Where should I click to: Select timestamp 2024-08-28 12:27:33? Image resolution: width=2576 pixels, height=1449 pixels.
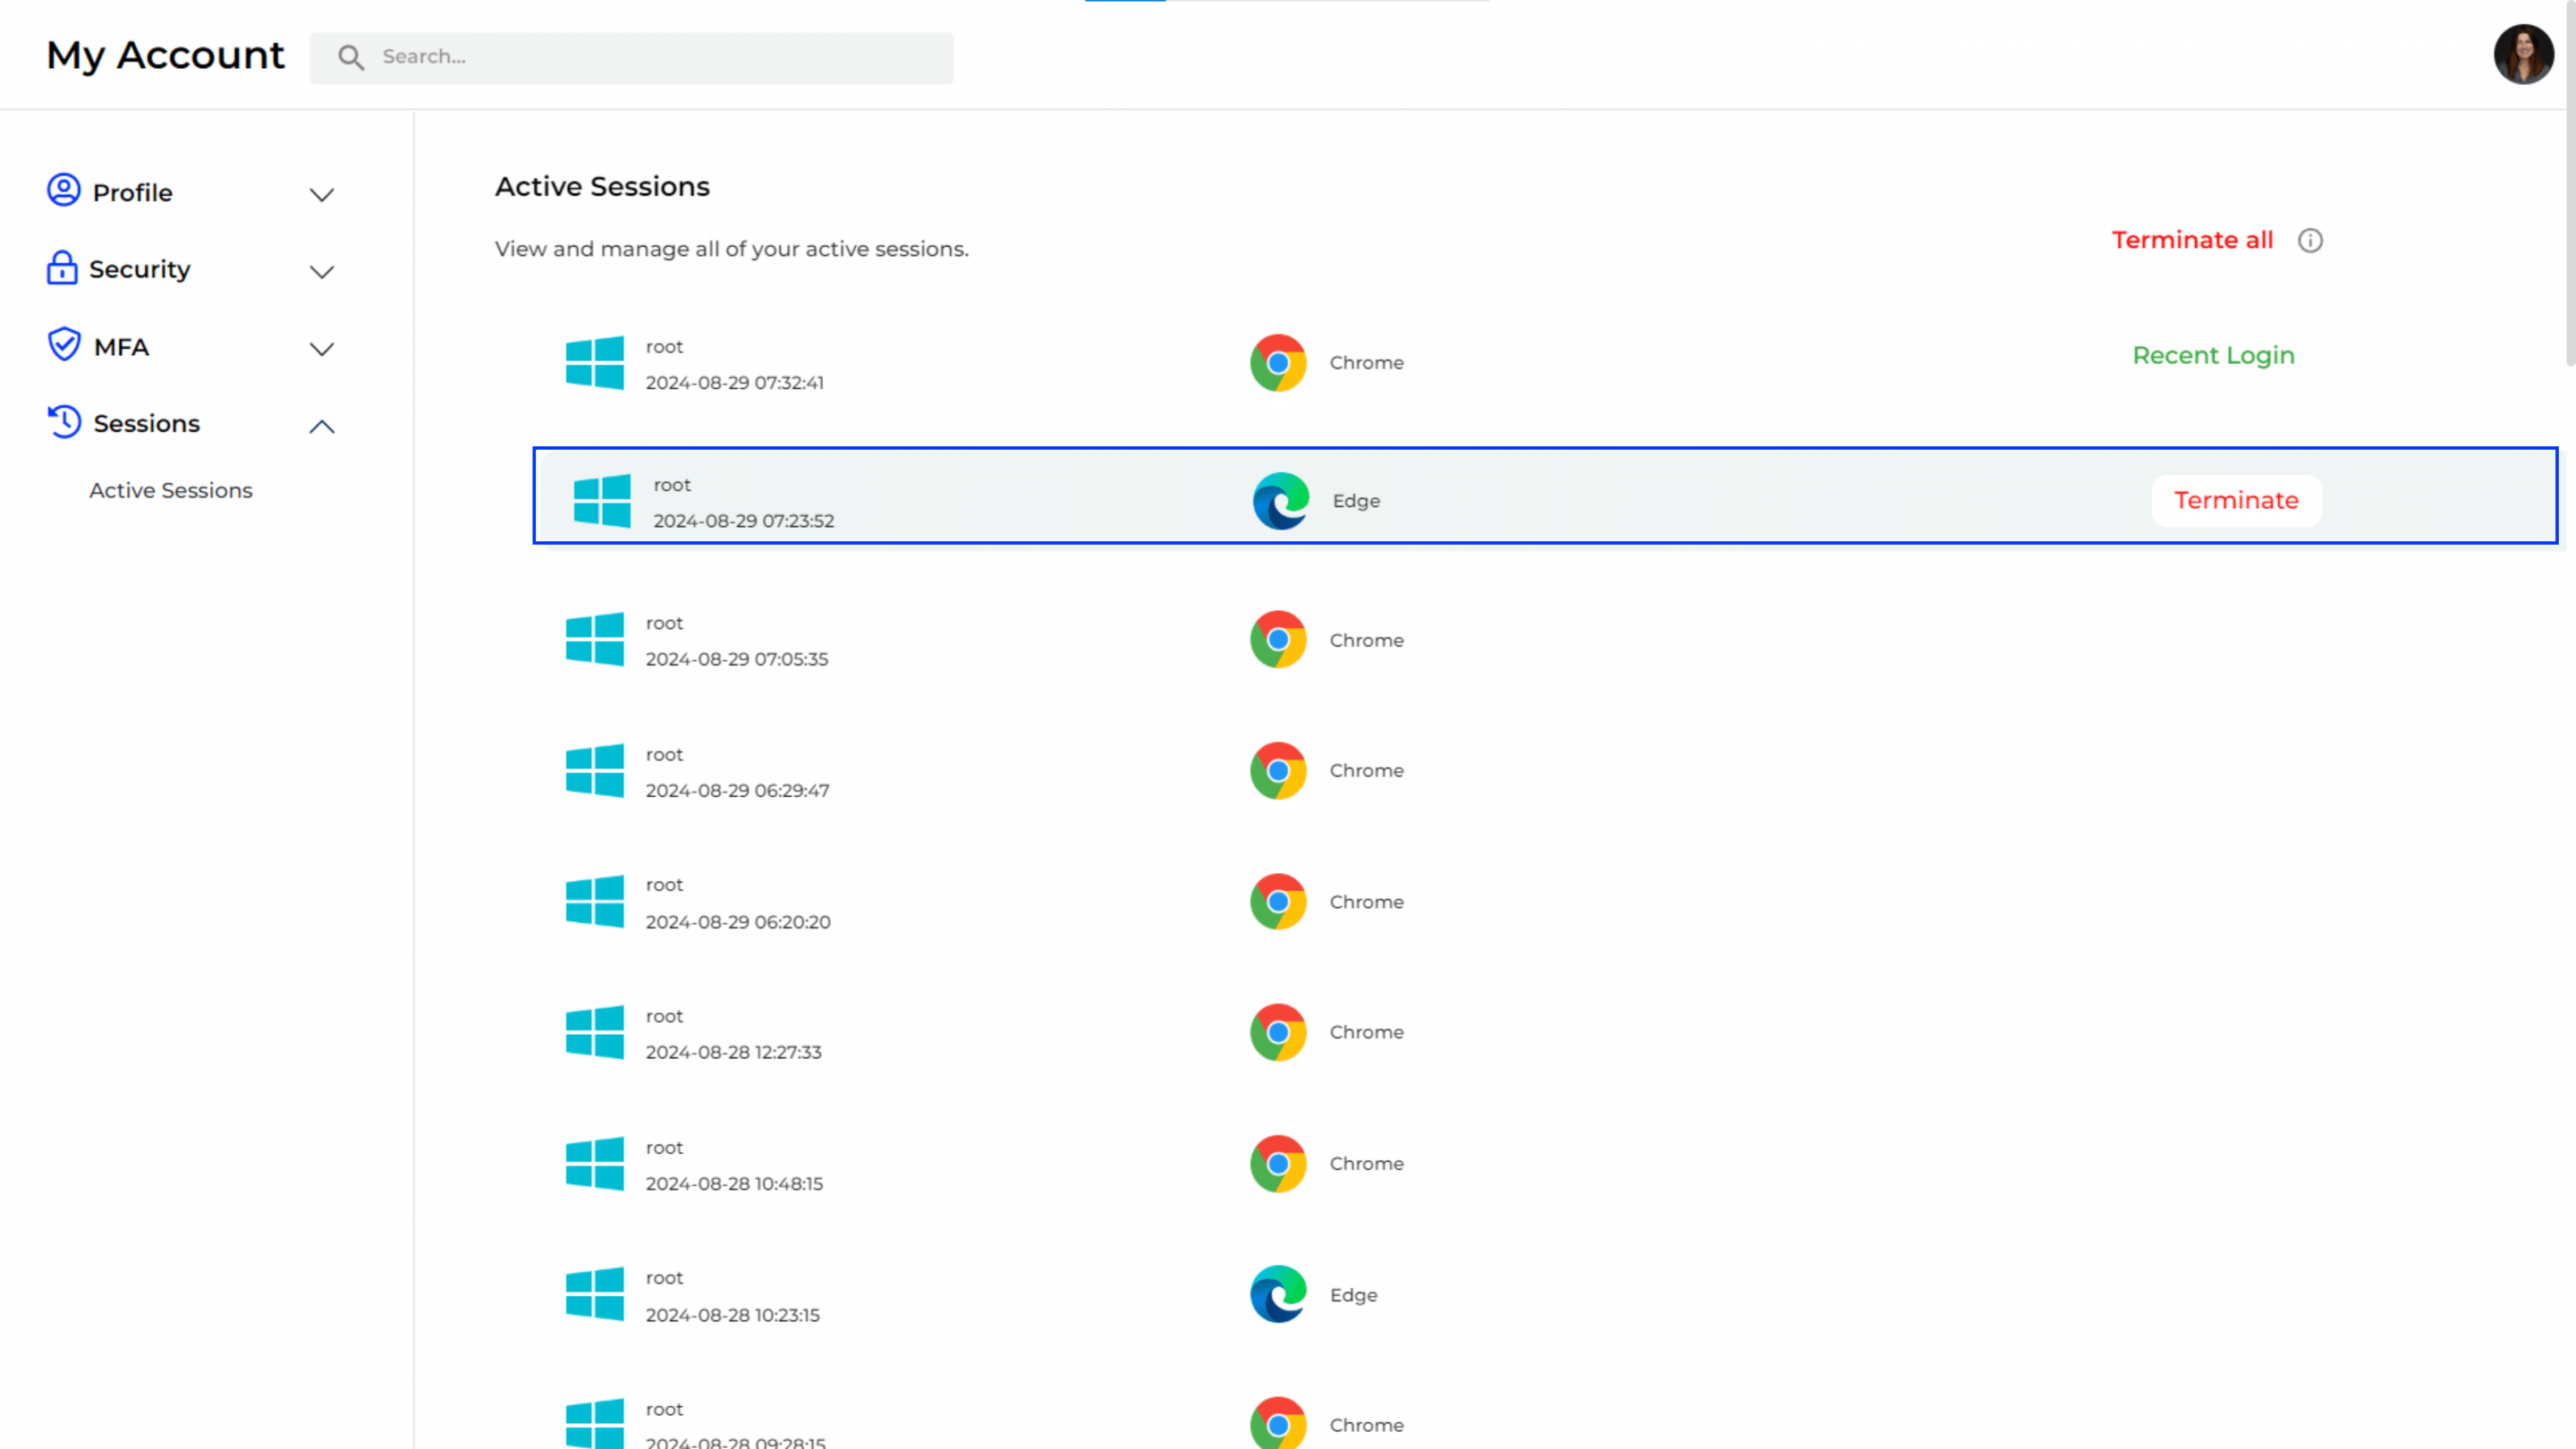click(733, 1052)
